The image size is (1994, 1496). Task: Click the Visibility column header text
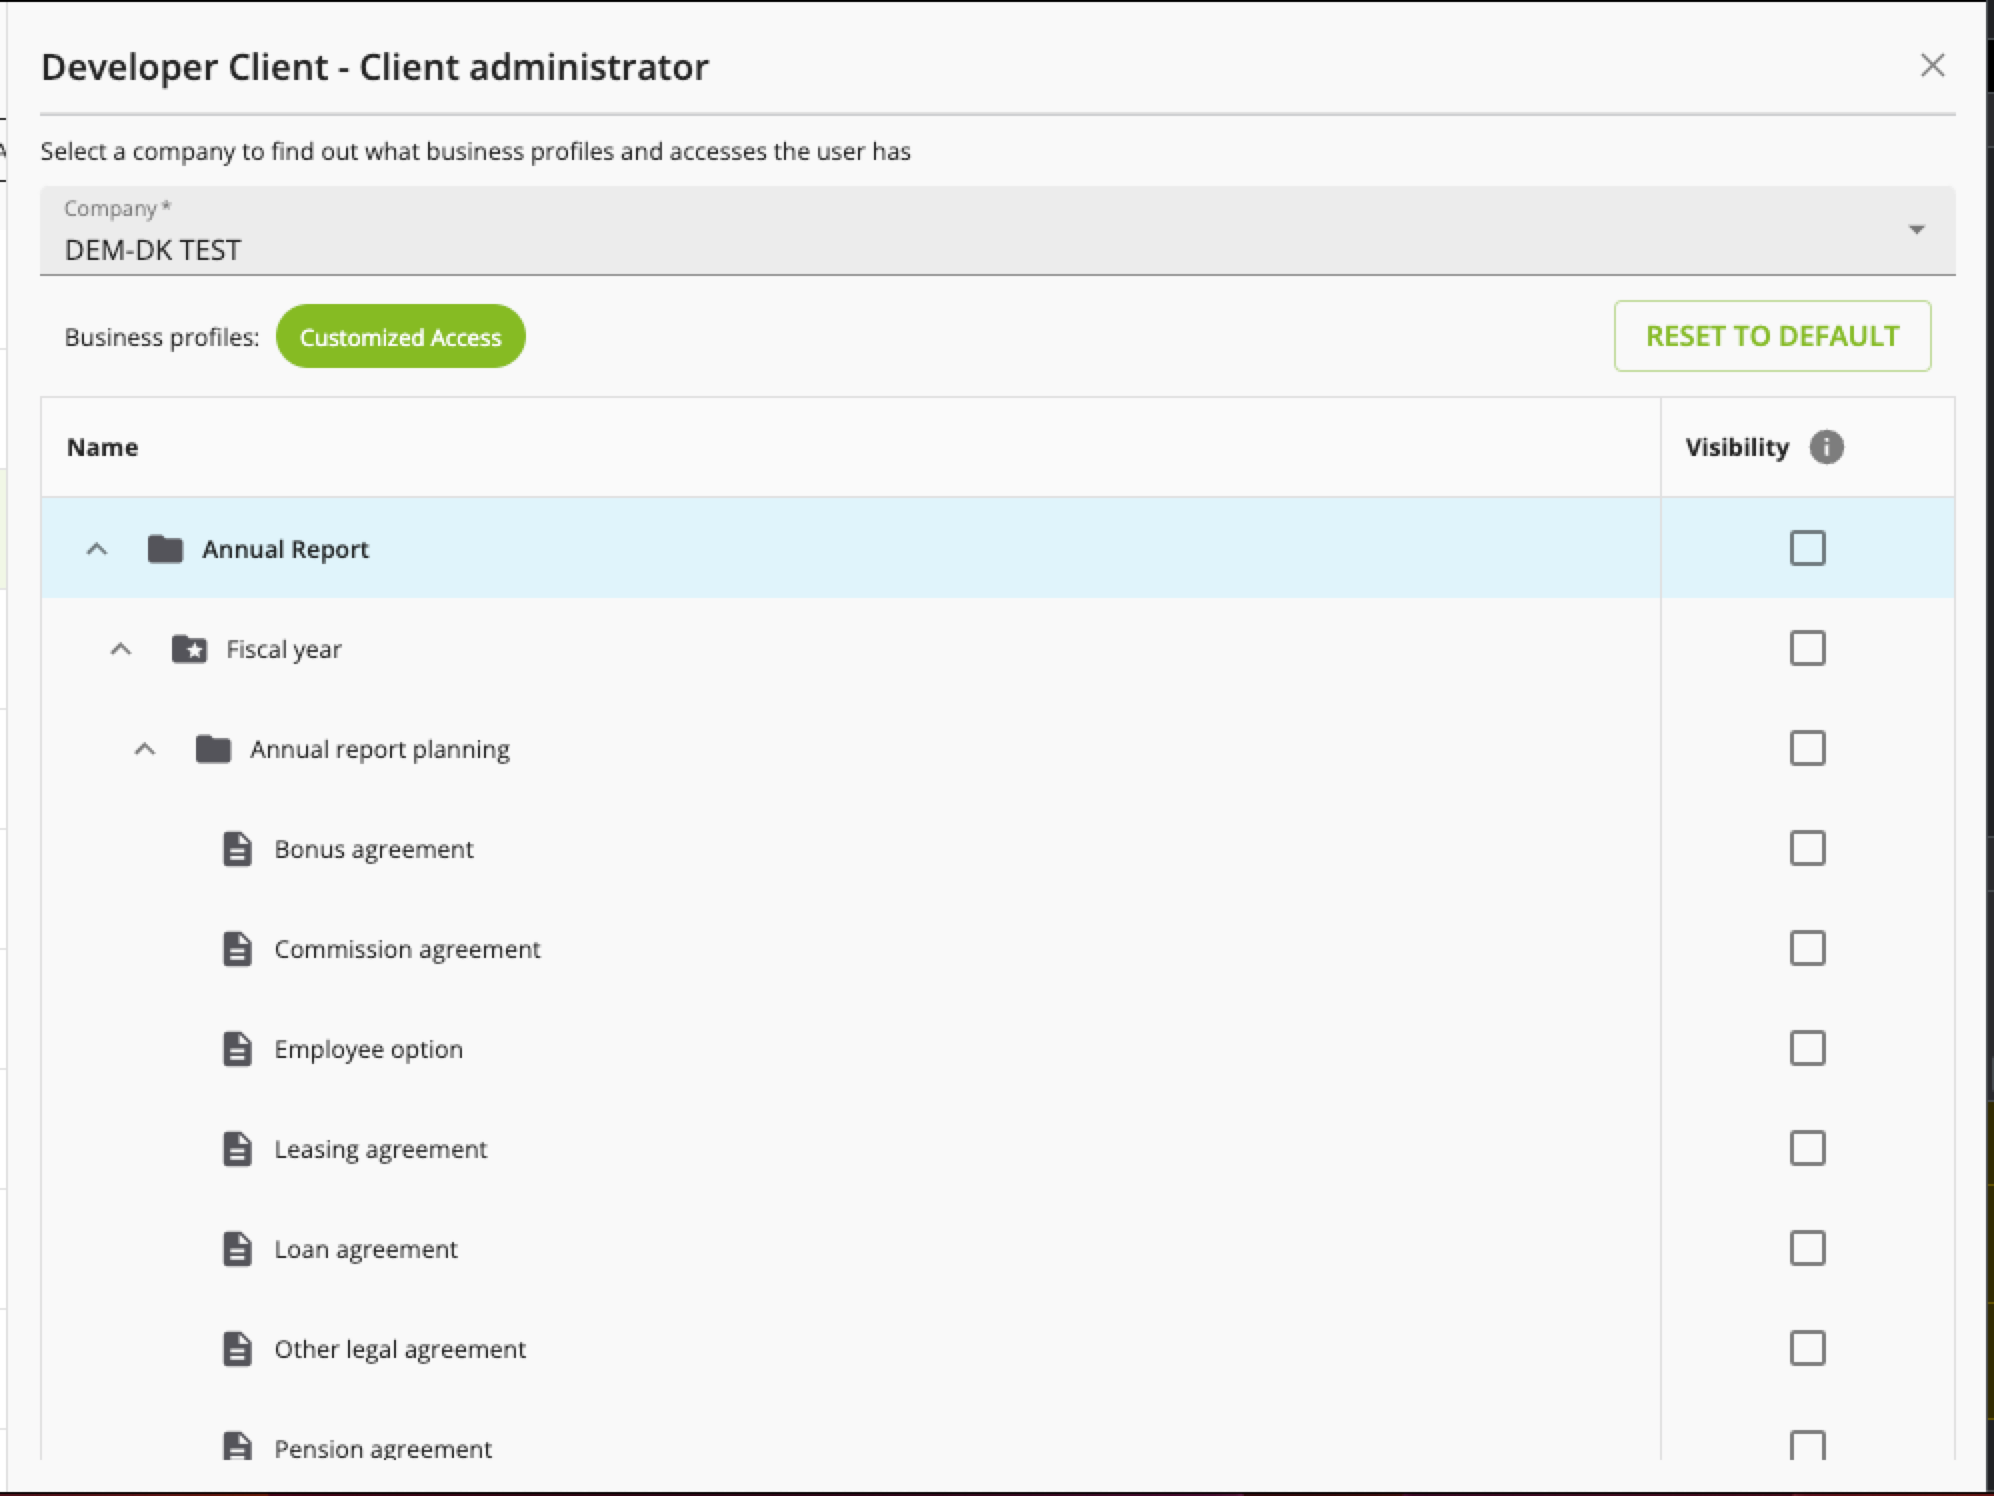1737,447
